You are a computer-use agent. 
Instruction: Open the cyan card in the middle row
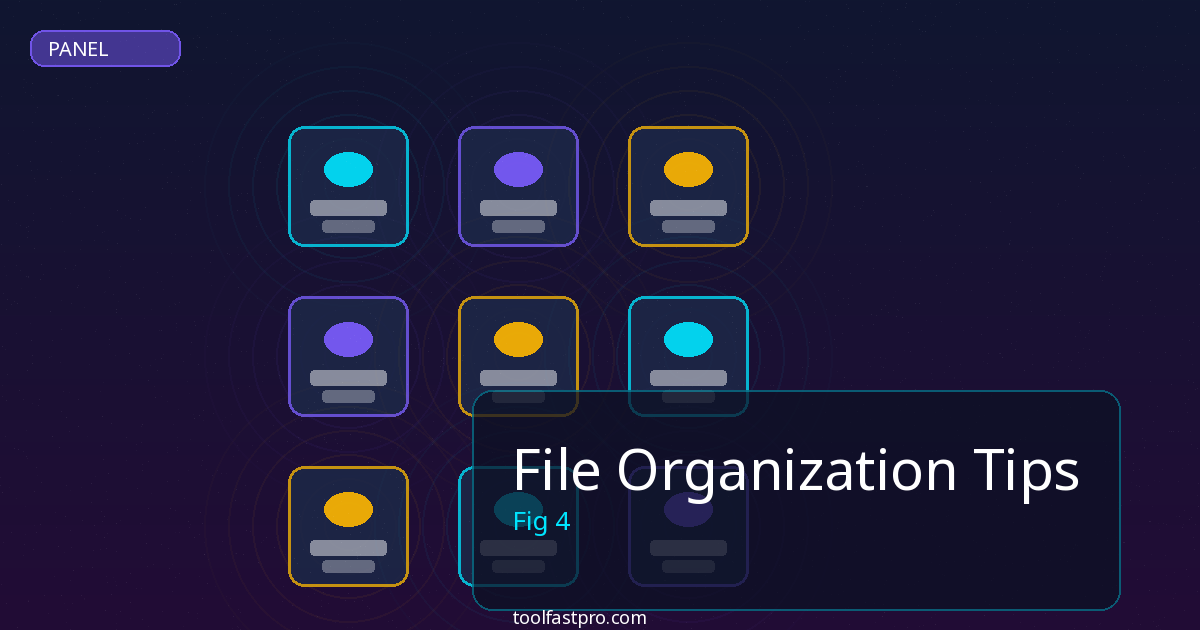tap(688, 356)
